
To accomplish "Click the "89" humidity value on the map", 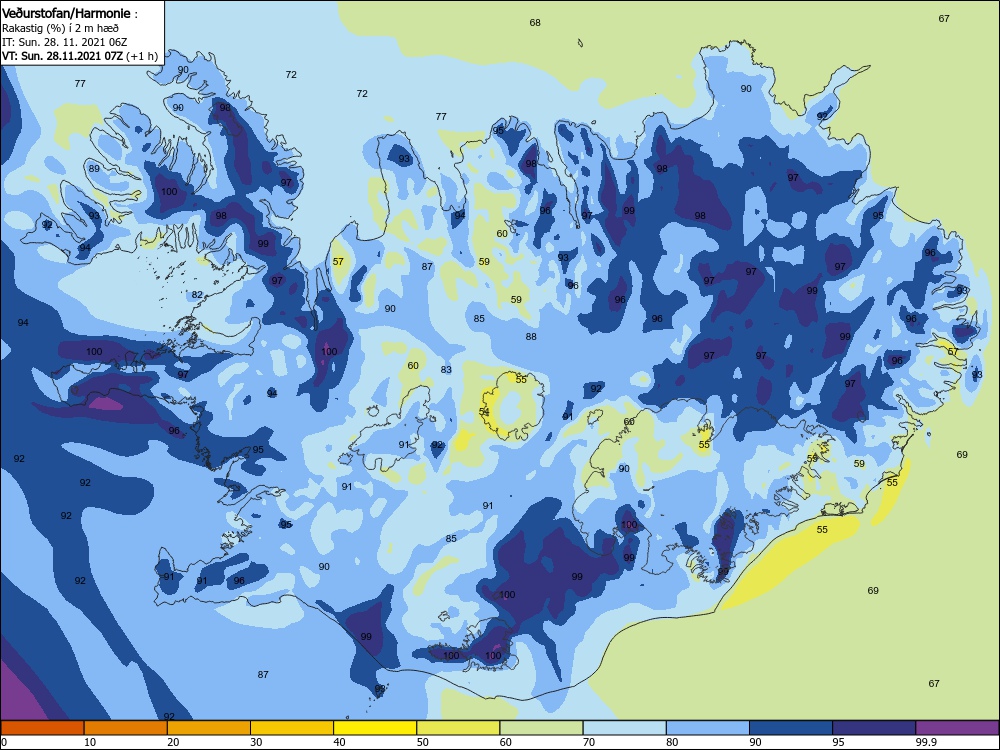I will coord(94,168).
